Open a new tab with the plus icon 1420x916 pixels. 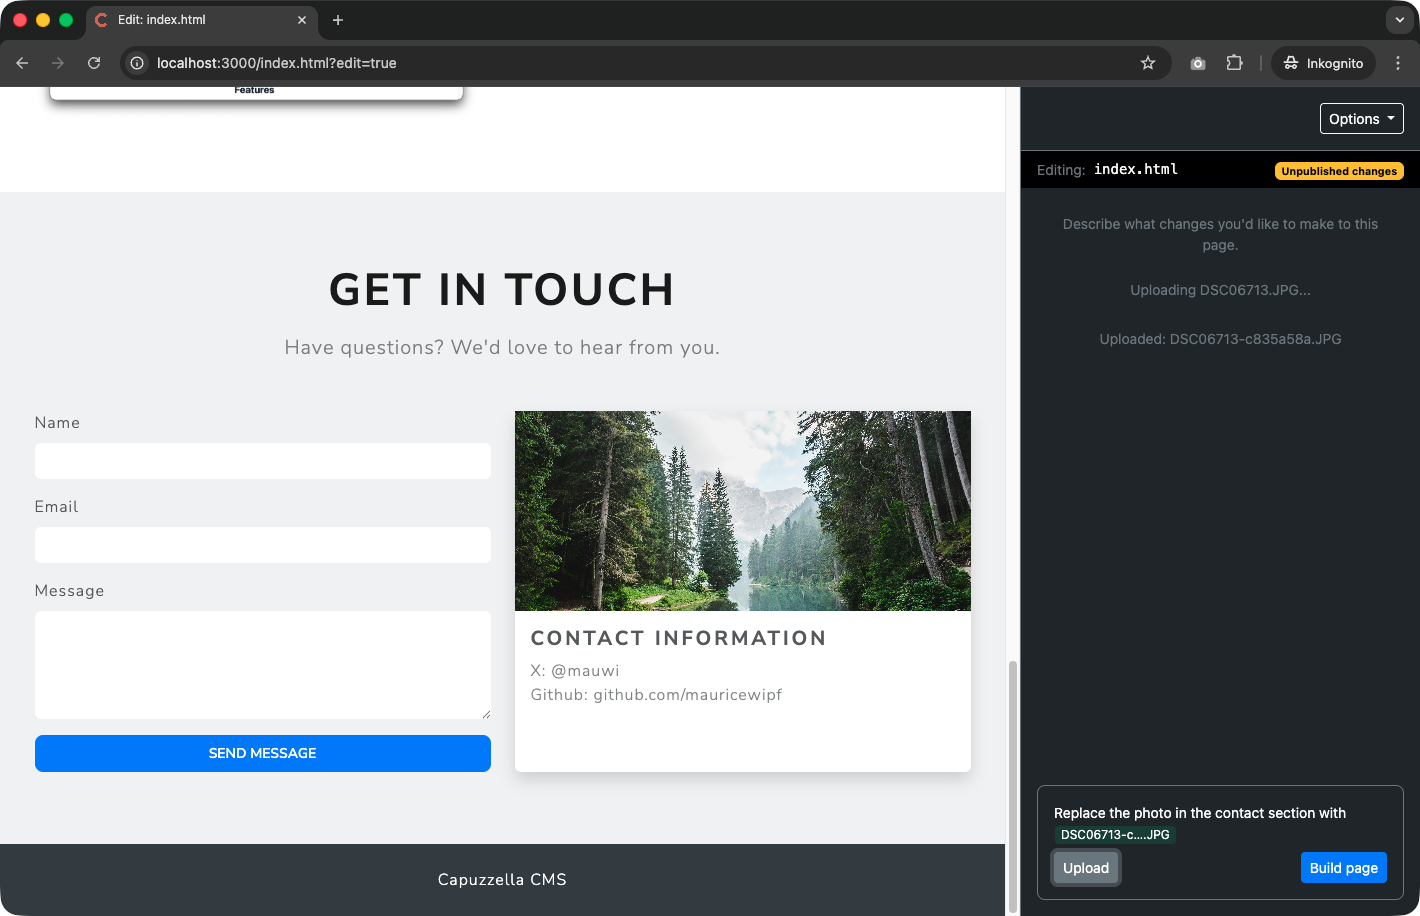coord(338,20)
